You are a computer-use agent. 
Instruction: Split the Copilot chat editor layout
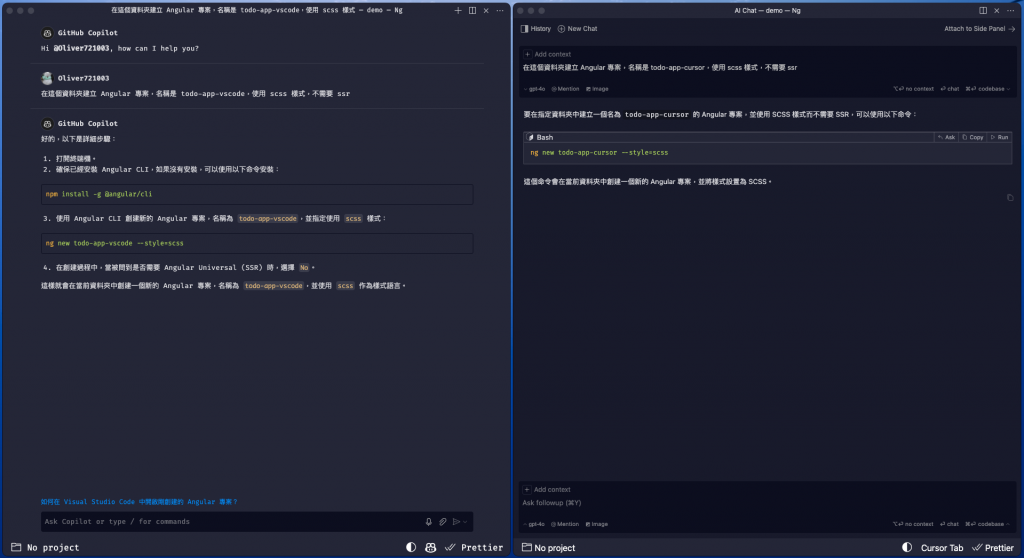[x=472, y=10]
